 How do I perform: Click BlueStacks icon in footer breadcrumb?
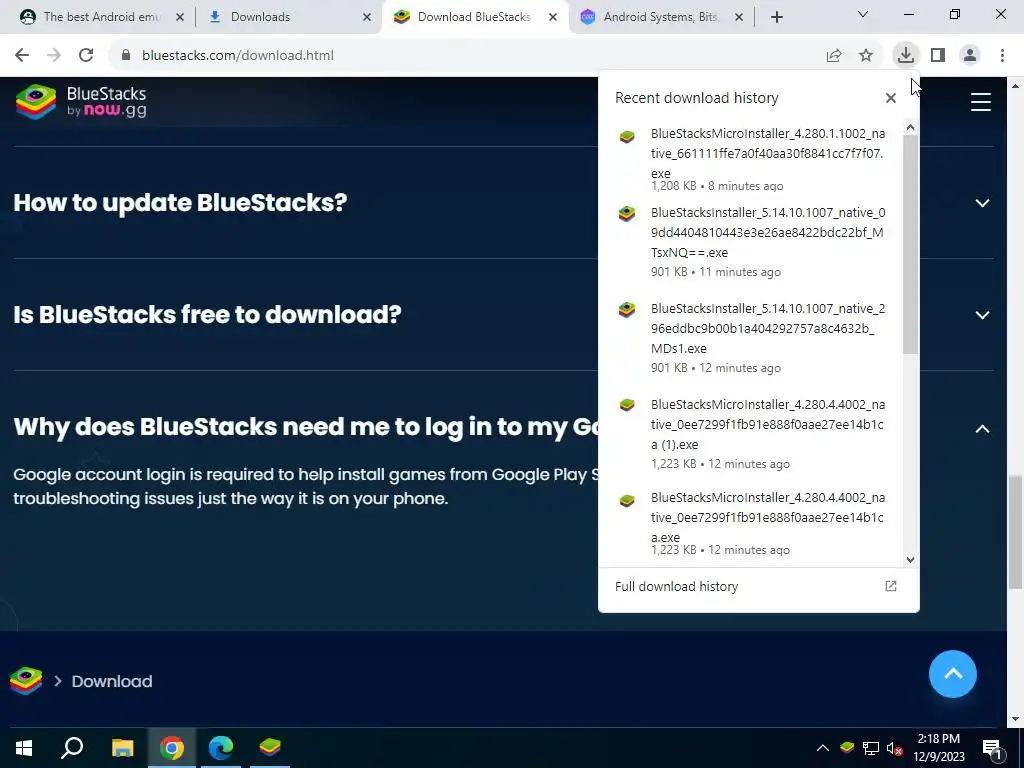pos(26,681)
